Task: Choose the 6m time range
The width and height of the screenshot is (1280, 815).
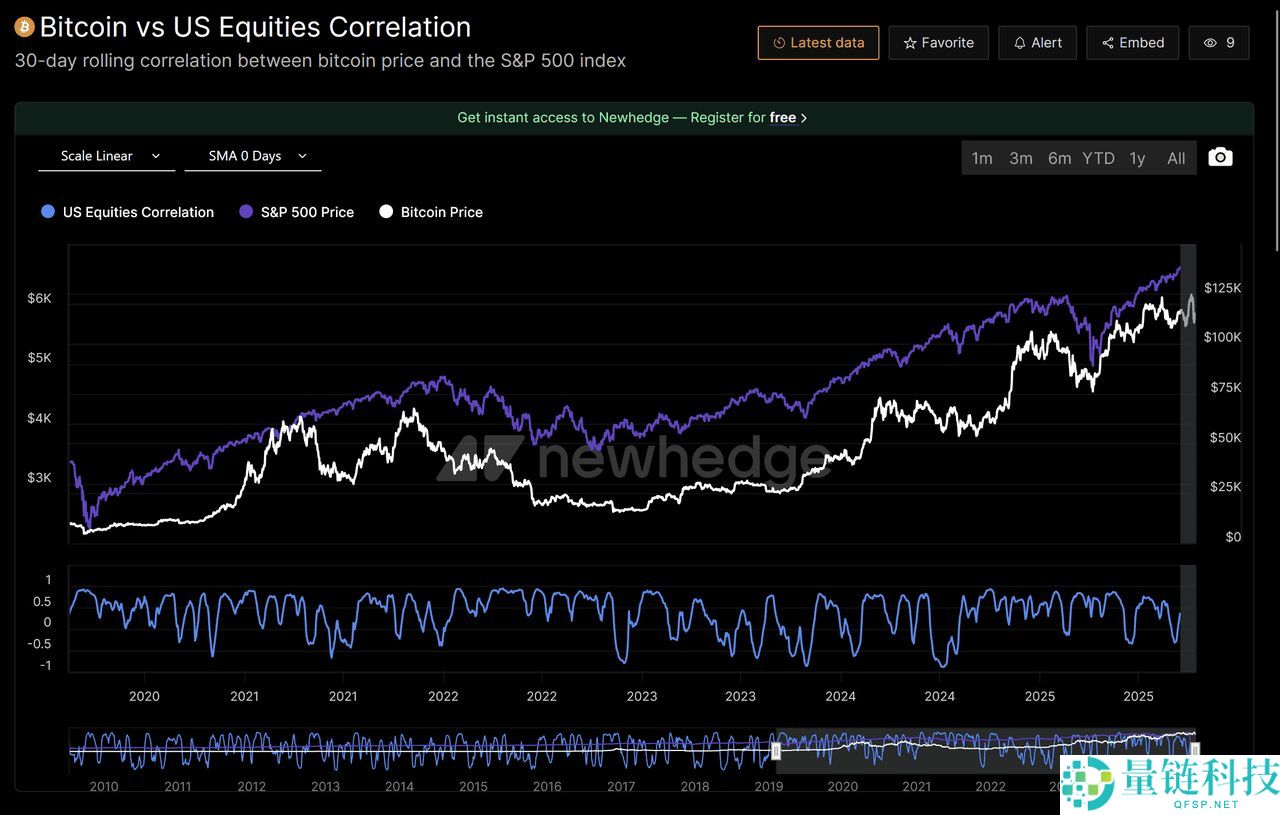Action: coord(1059,158)
